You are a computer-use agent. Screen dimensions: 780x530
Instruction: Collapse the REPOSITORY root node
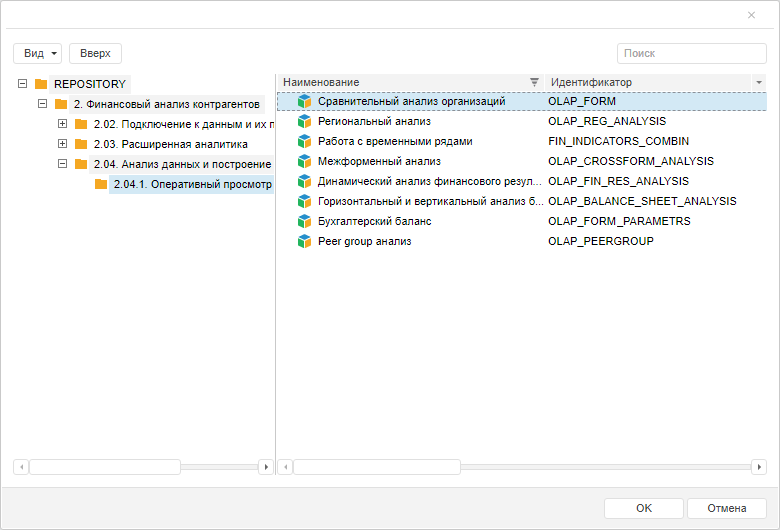[23, 84]
